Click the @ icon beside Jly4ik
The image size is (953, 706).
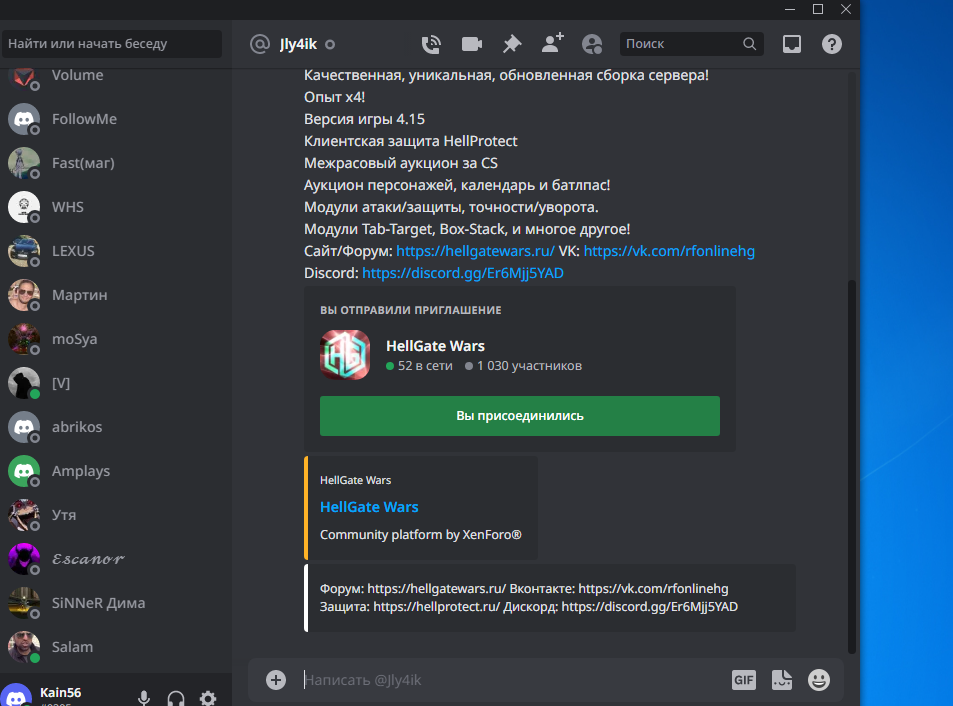pos(260,44)
